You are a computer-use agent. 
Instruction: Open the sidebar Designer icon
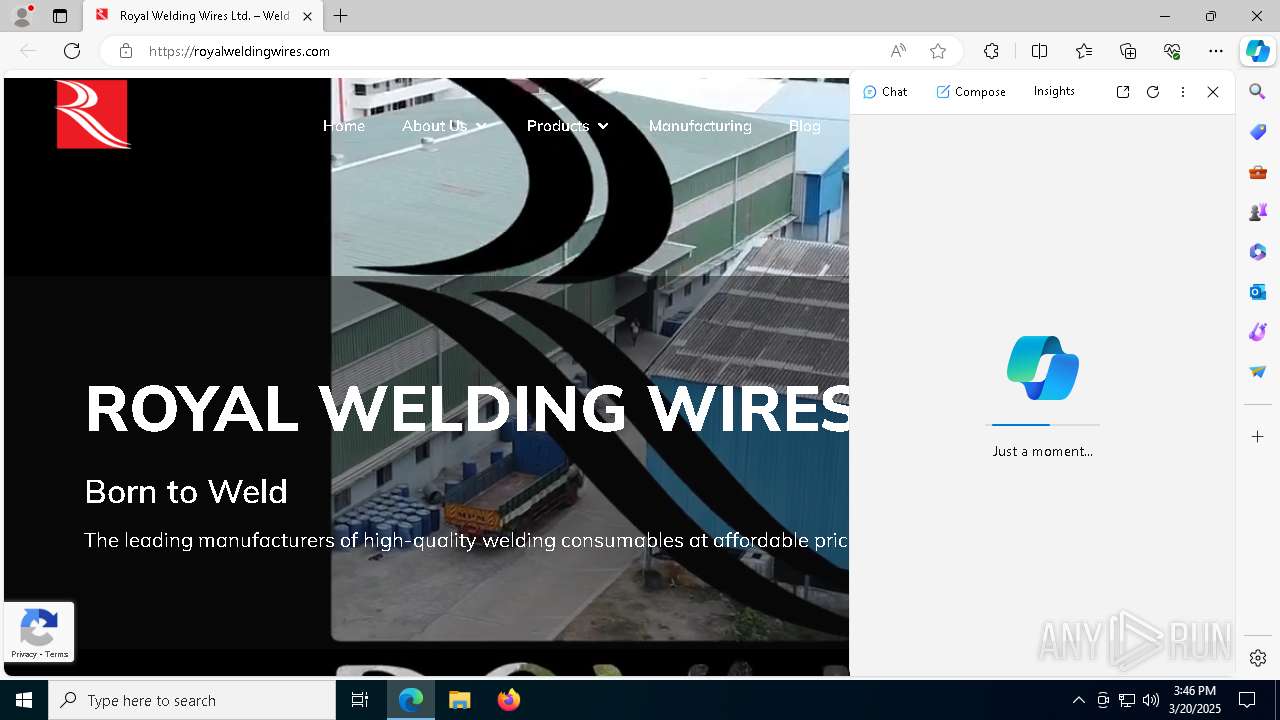pos(1258,332)
